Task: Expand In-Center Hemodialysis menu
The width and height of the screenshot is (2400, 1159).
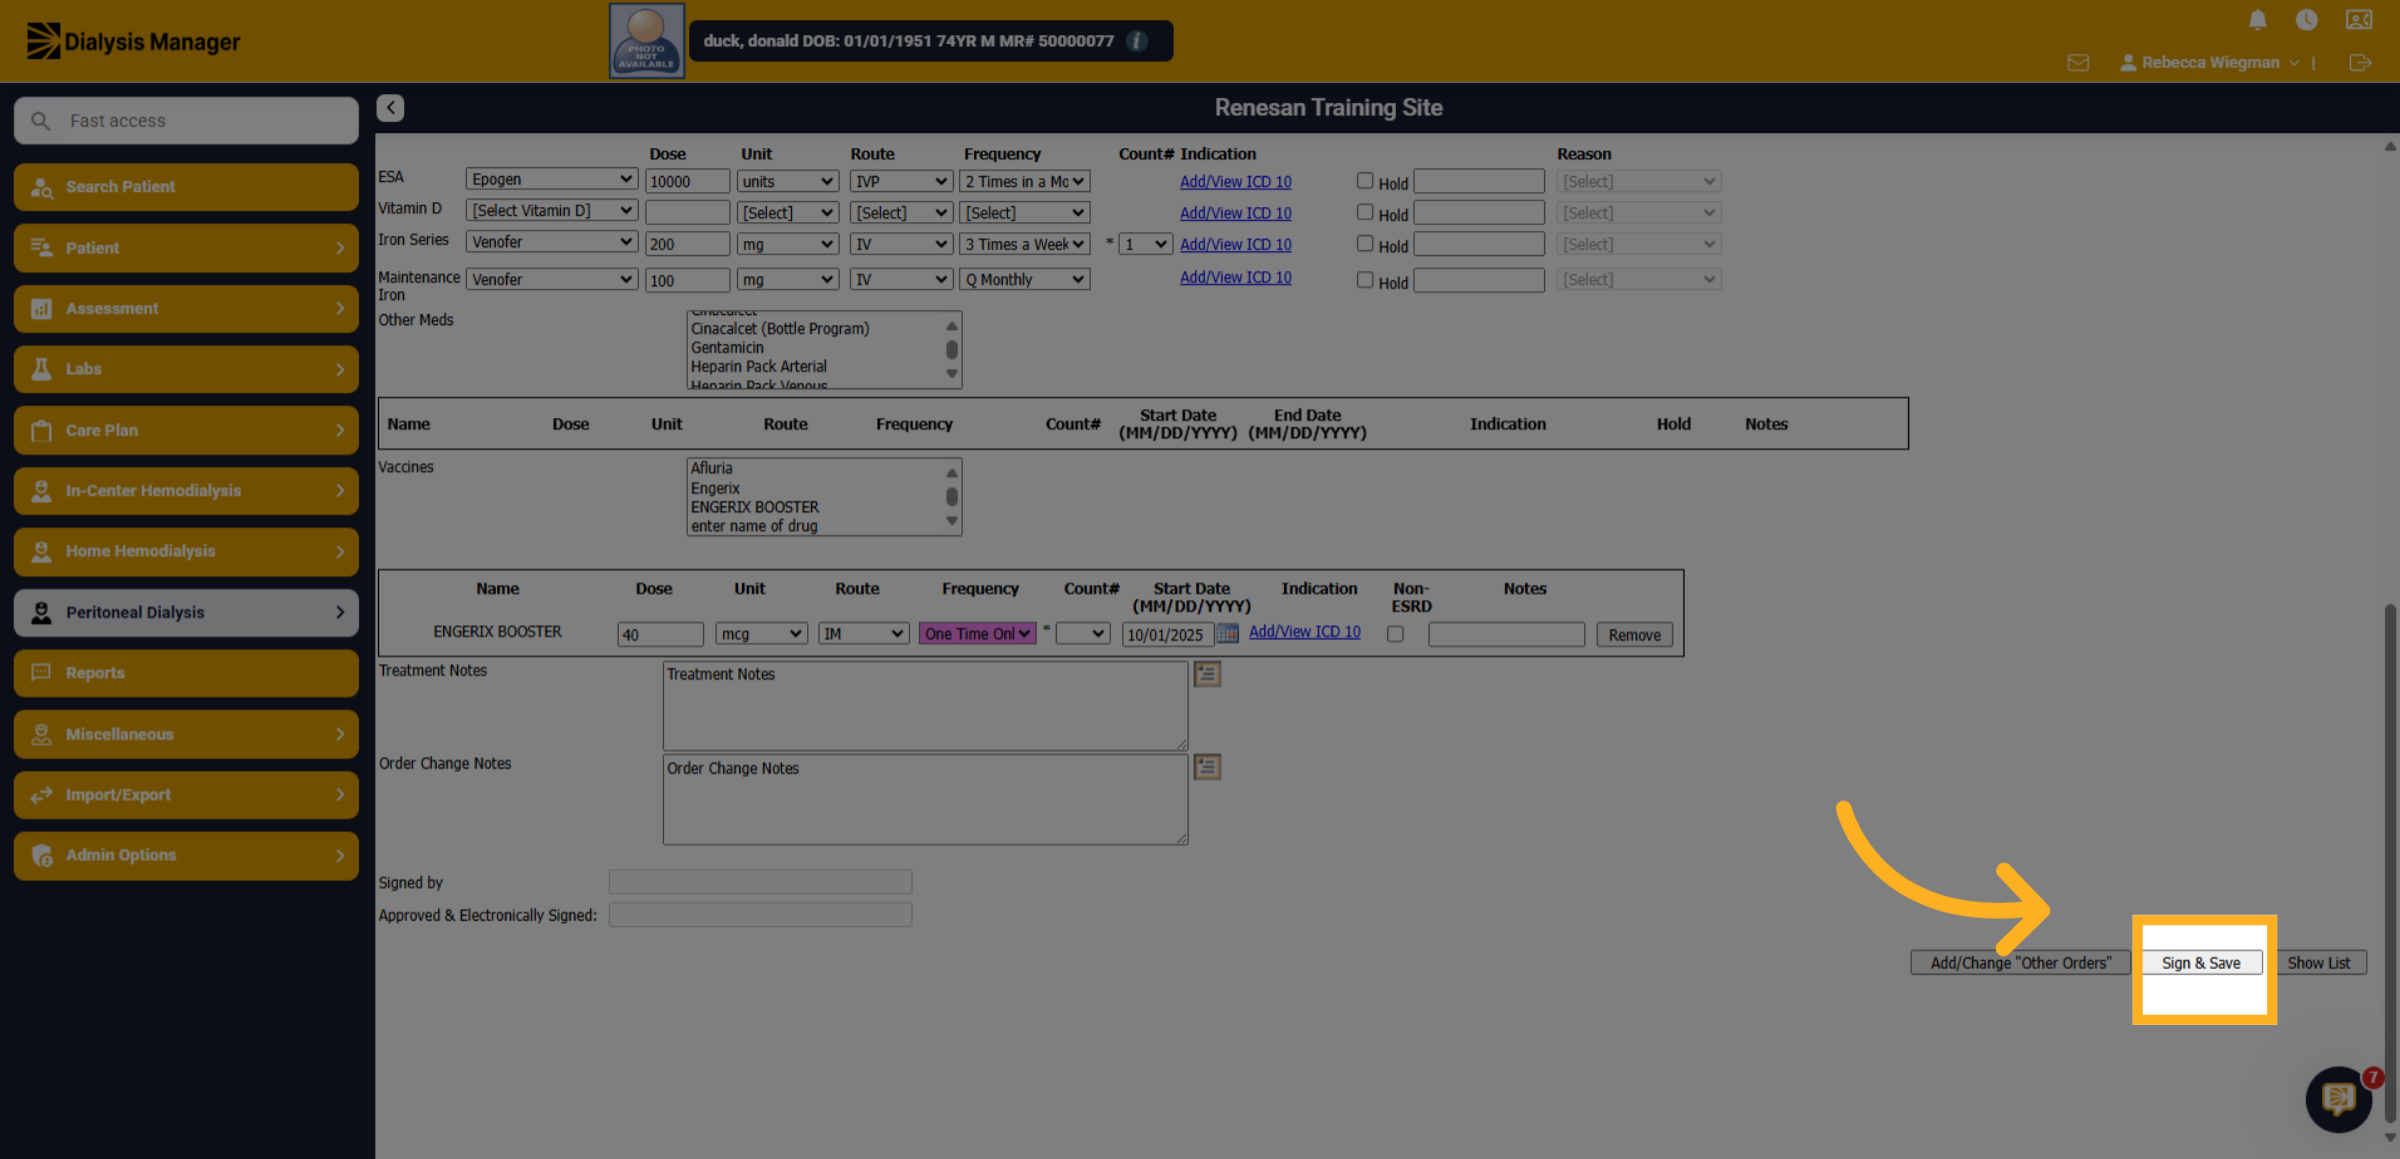Action: click(x=186, y=491)
